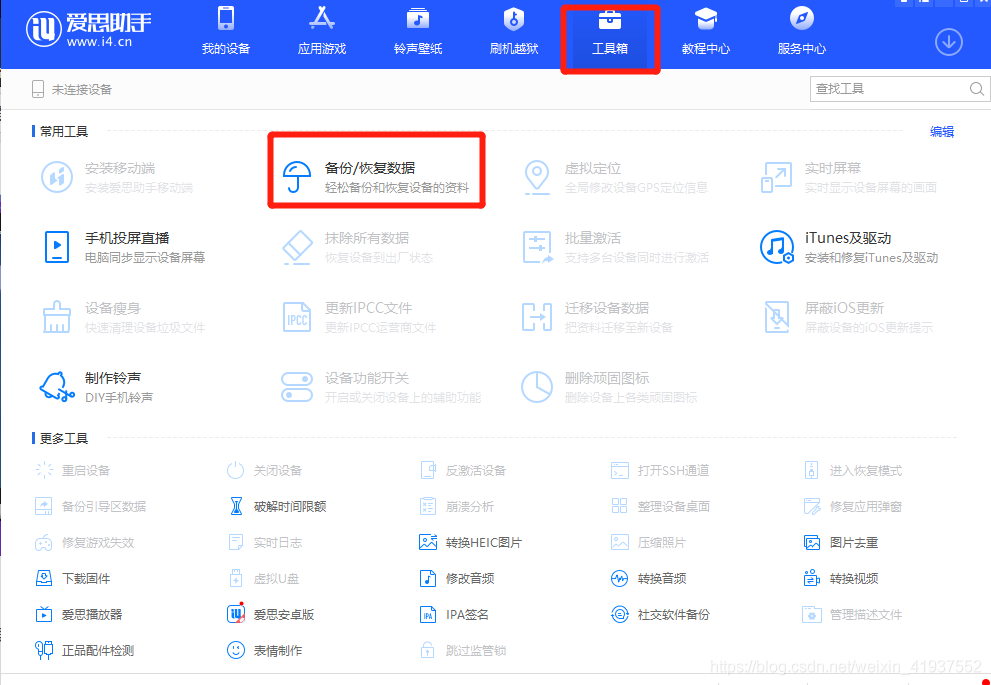Select the 刷机越狱 tab
991x685 pixels.
pyautogui.click(x=514, y=32)
